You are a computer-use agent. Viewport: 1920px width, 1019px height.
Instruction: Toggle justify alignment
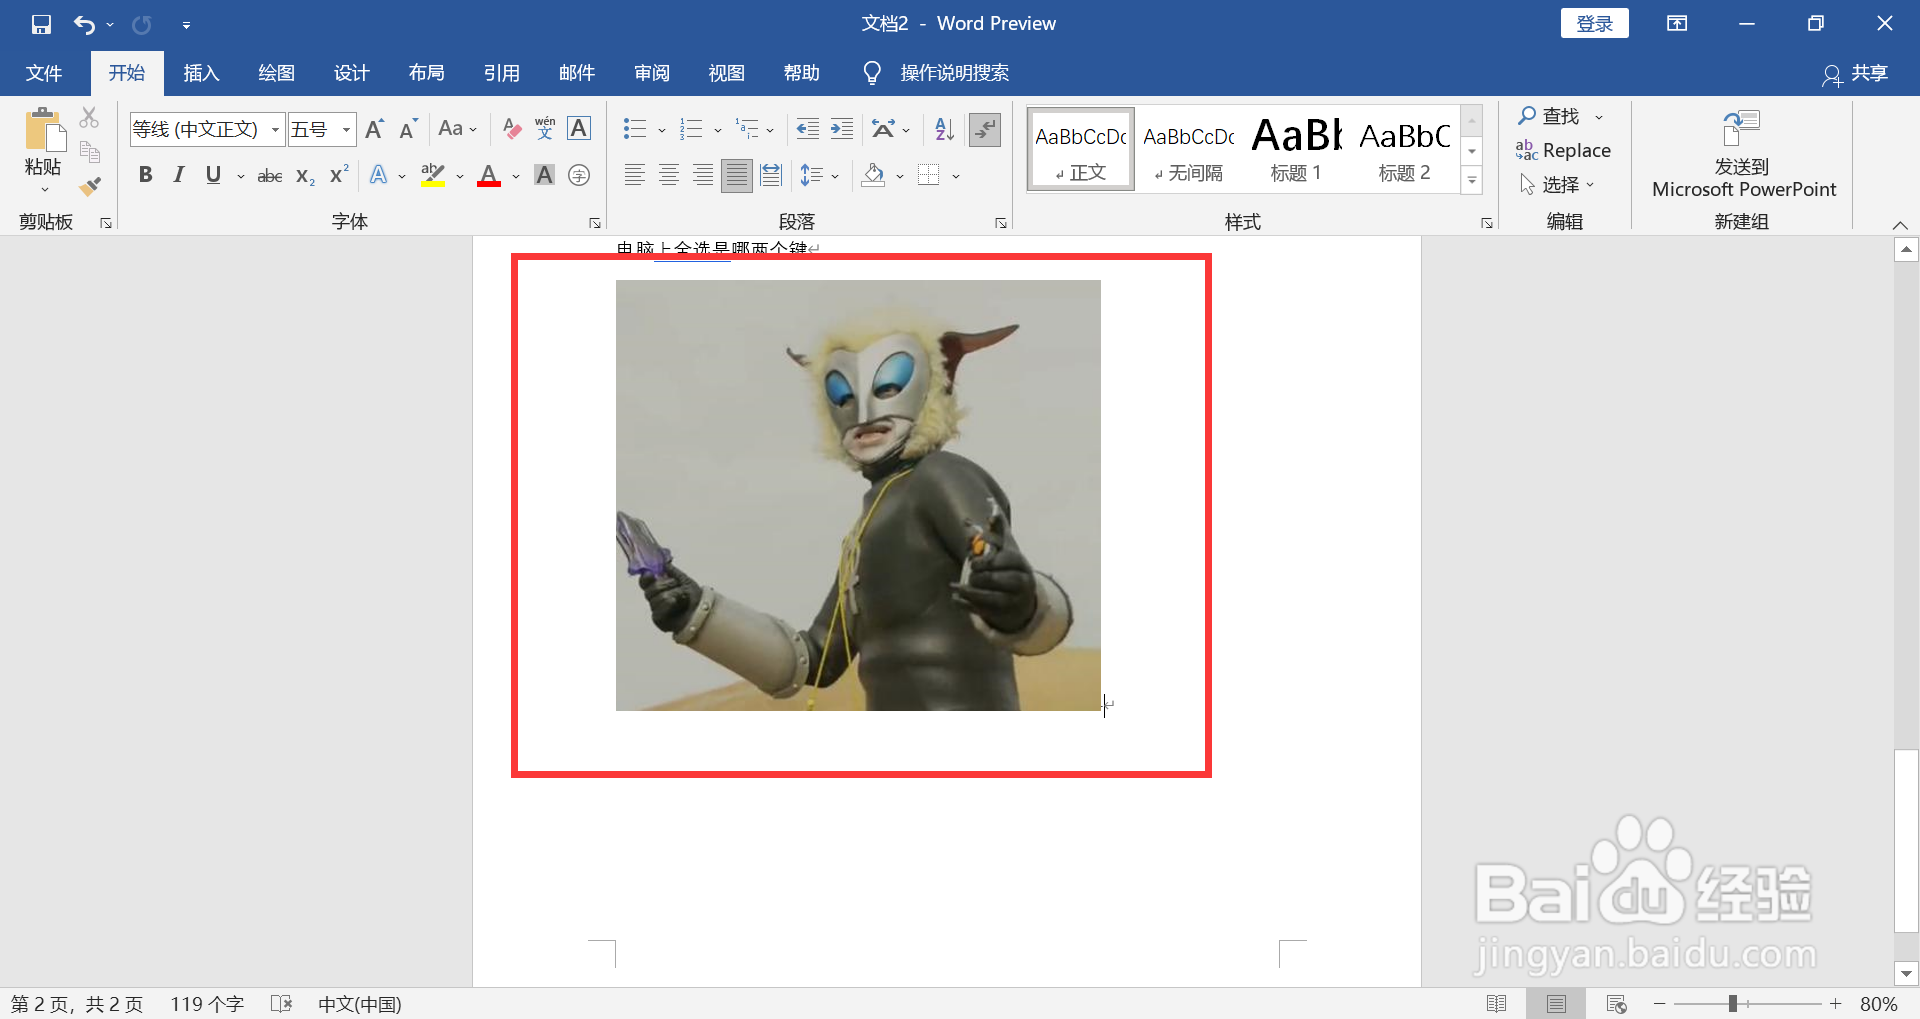pyautogui.click(x=737, y=176)
